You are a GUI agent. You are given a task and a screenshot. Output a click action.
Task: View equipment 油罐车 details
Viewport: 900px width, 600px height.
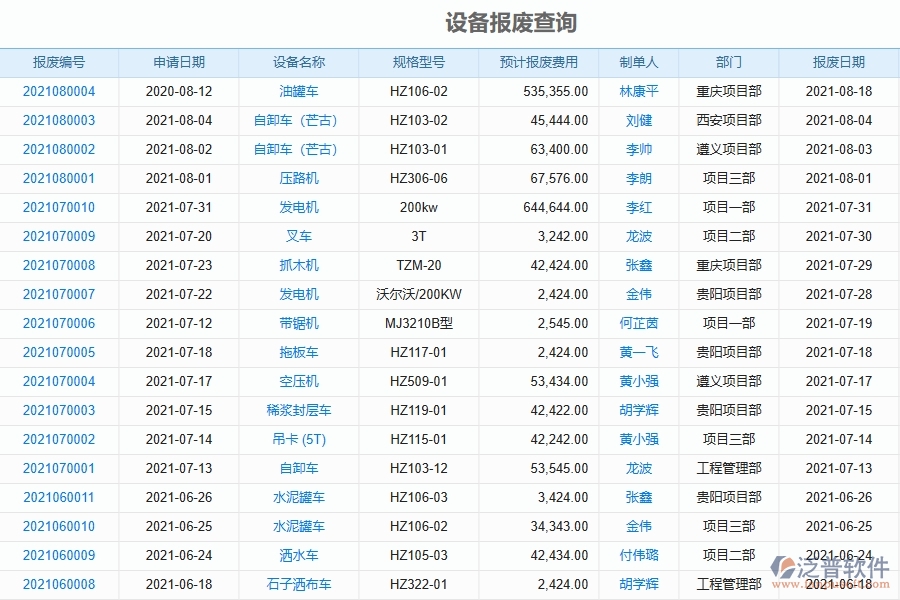[297, 91]
